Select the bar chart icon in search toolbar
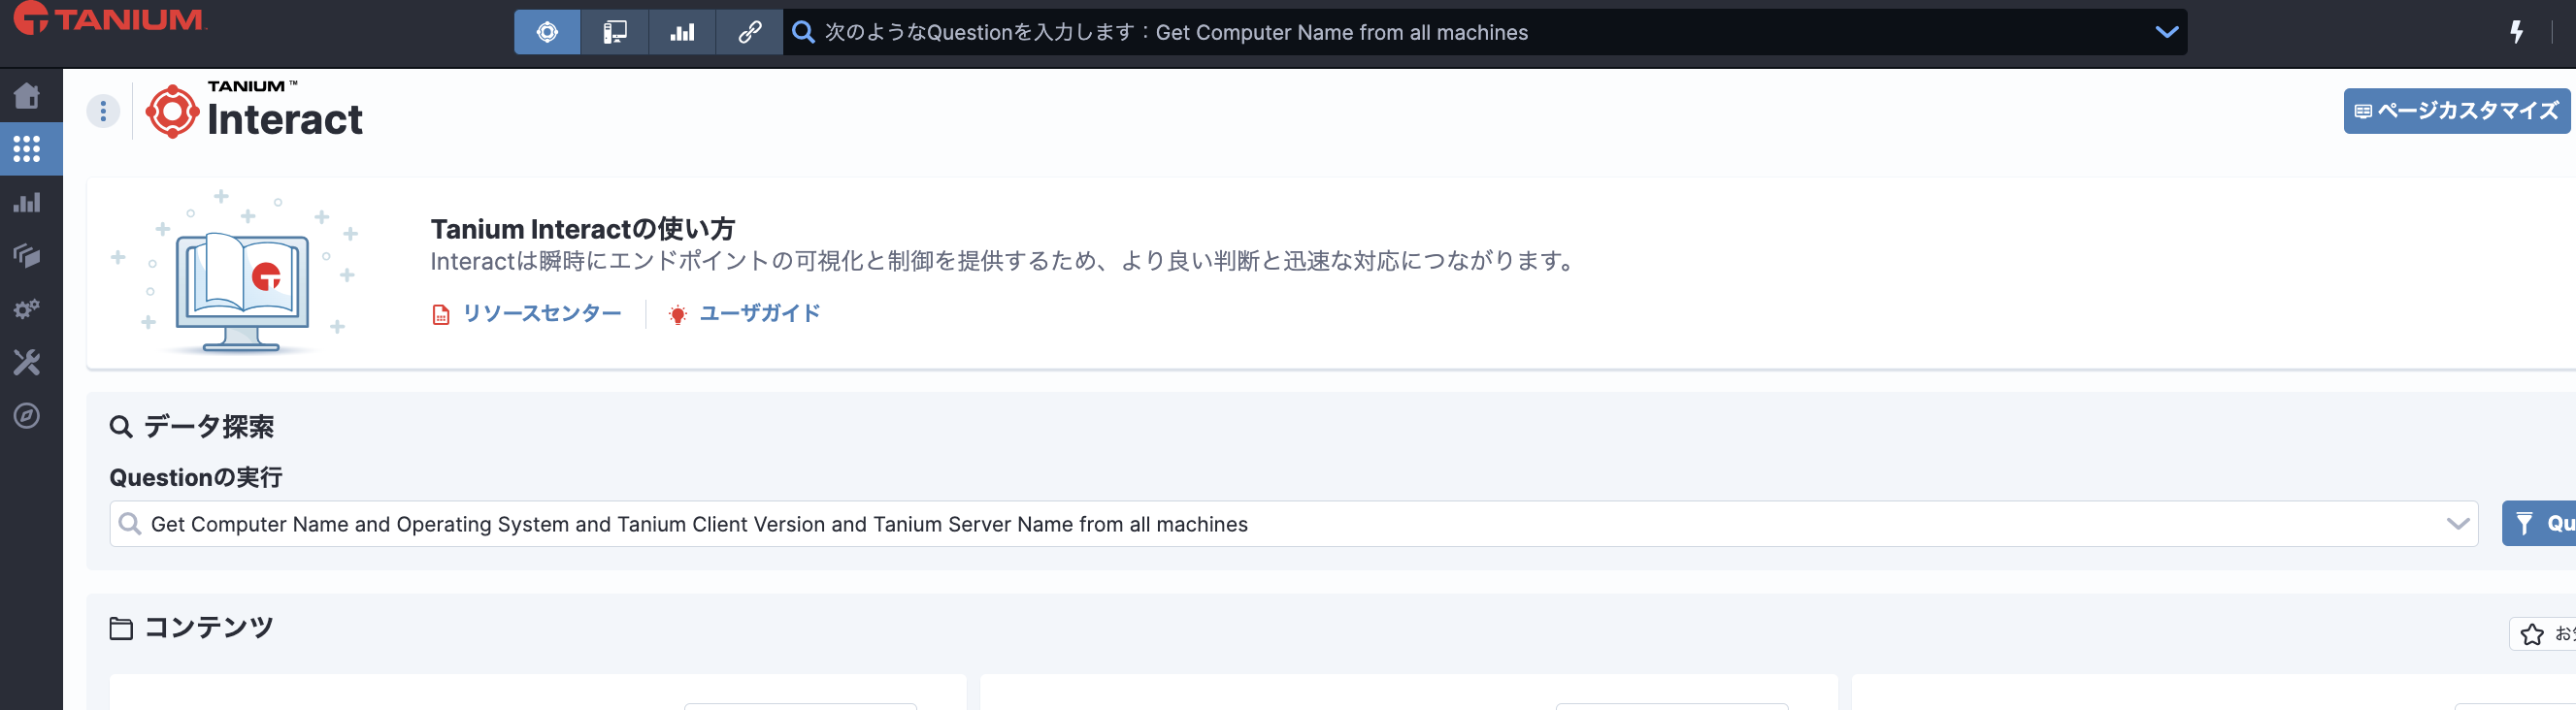 (682, 32)
